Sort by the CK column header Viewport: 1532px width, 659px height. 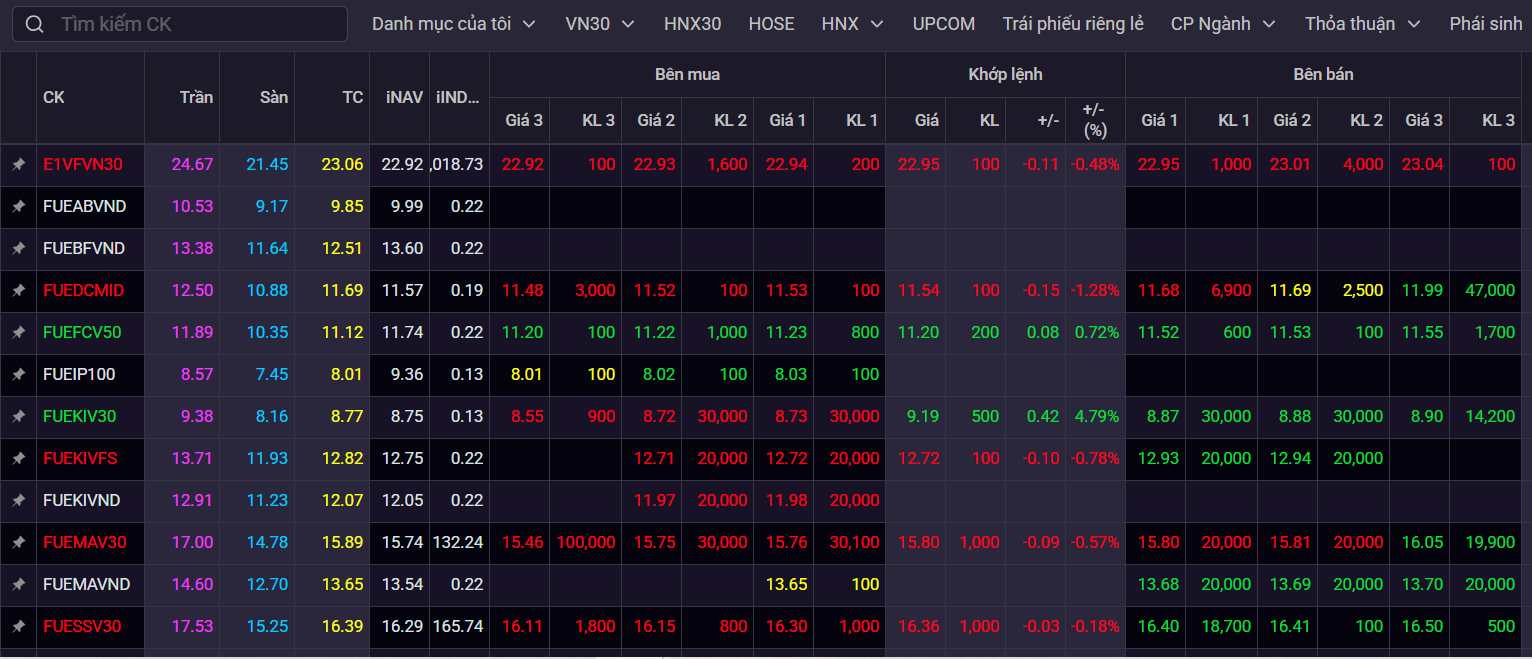click(x=54, y=98)
